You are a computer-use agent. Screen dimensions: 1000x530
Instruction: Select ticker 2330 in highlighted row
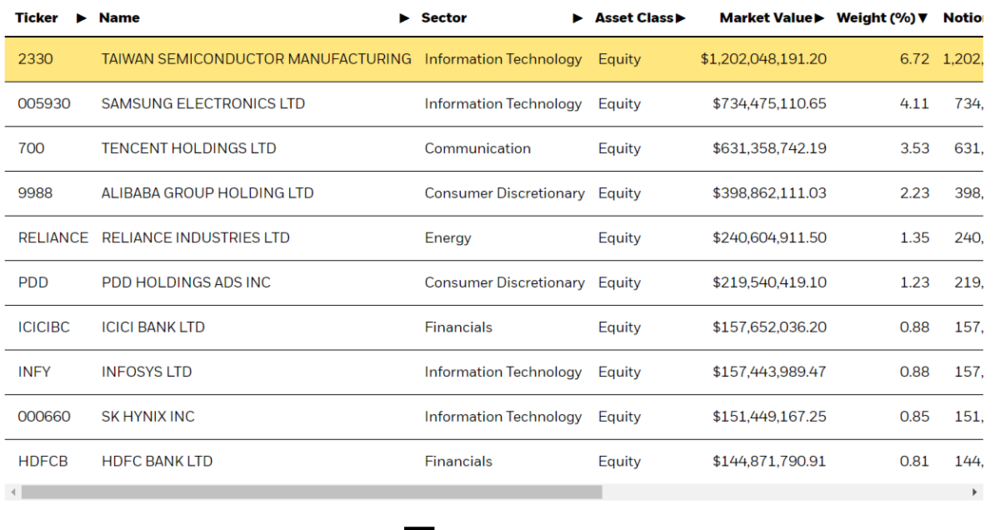35,59
